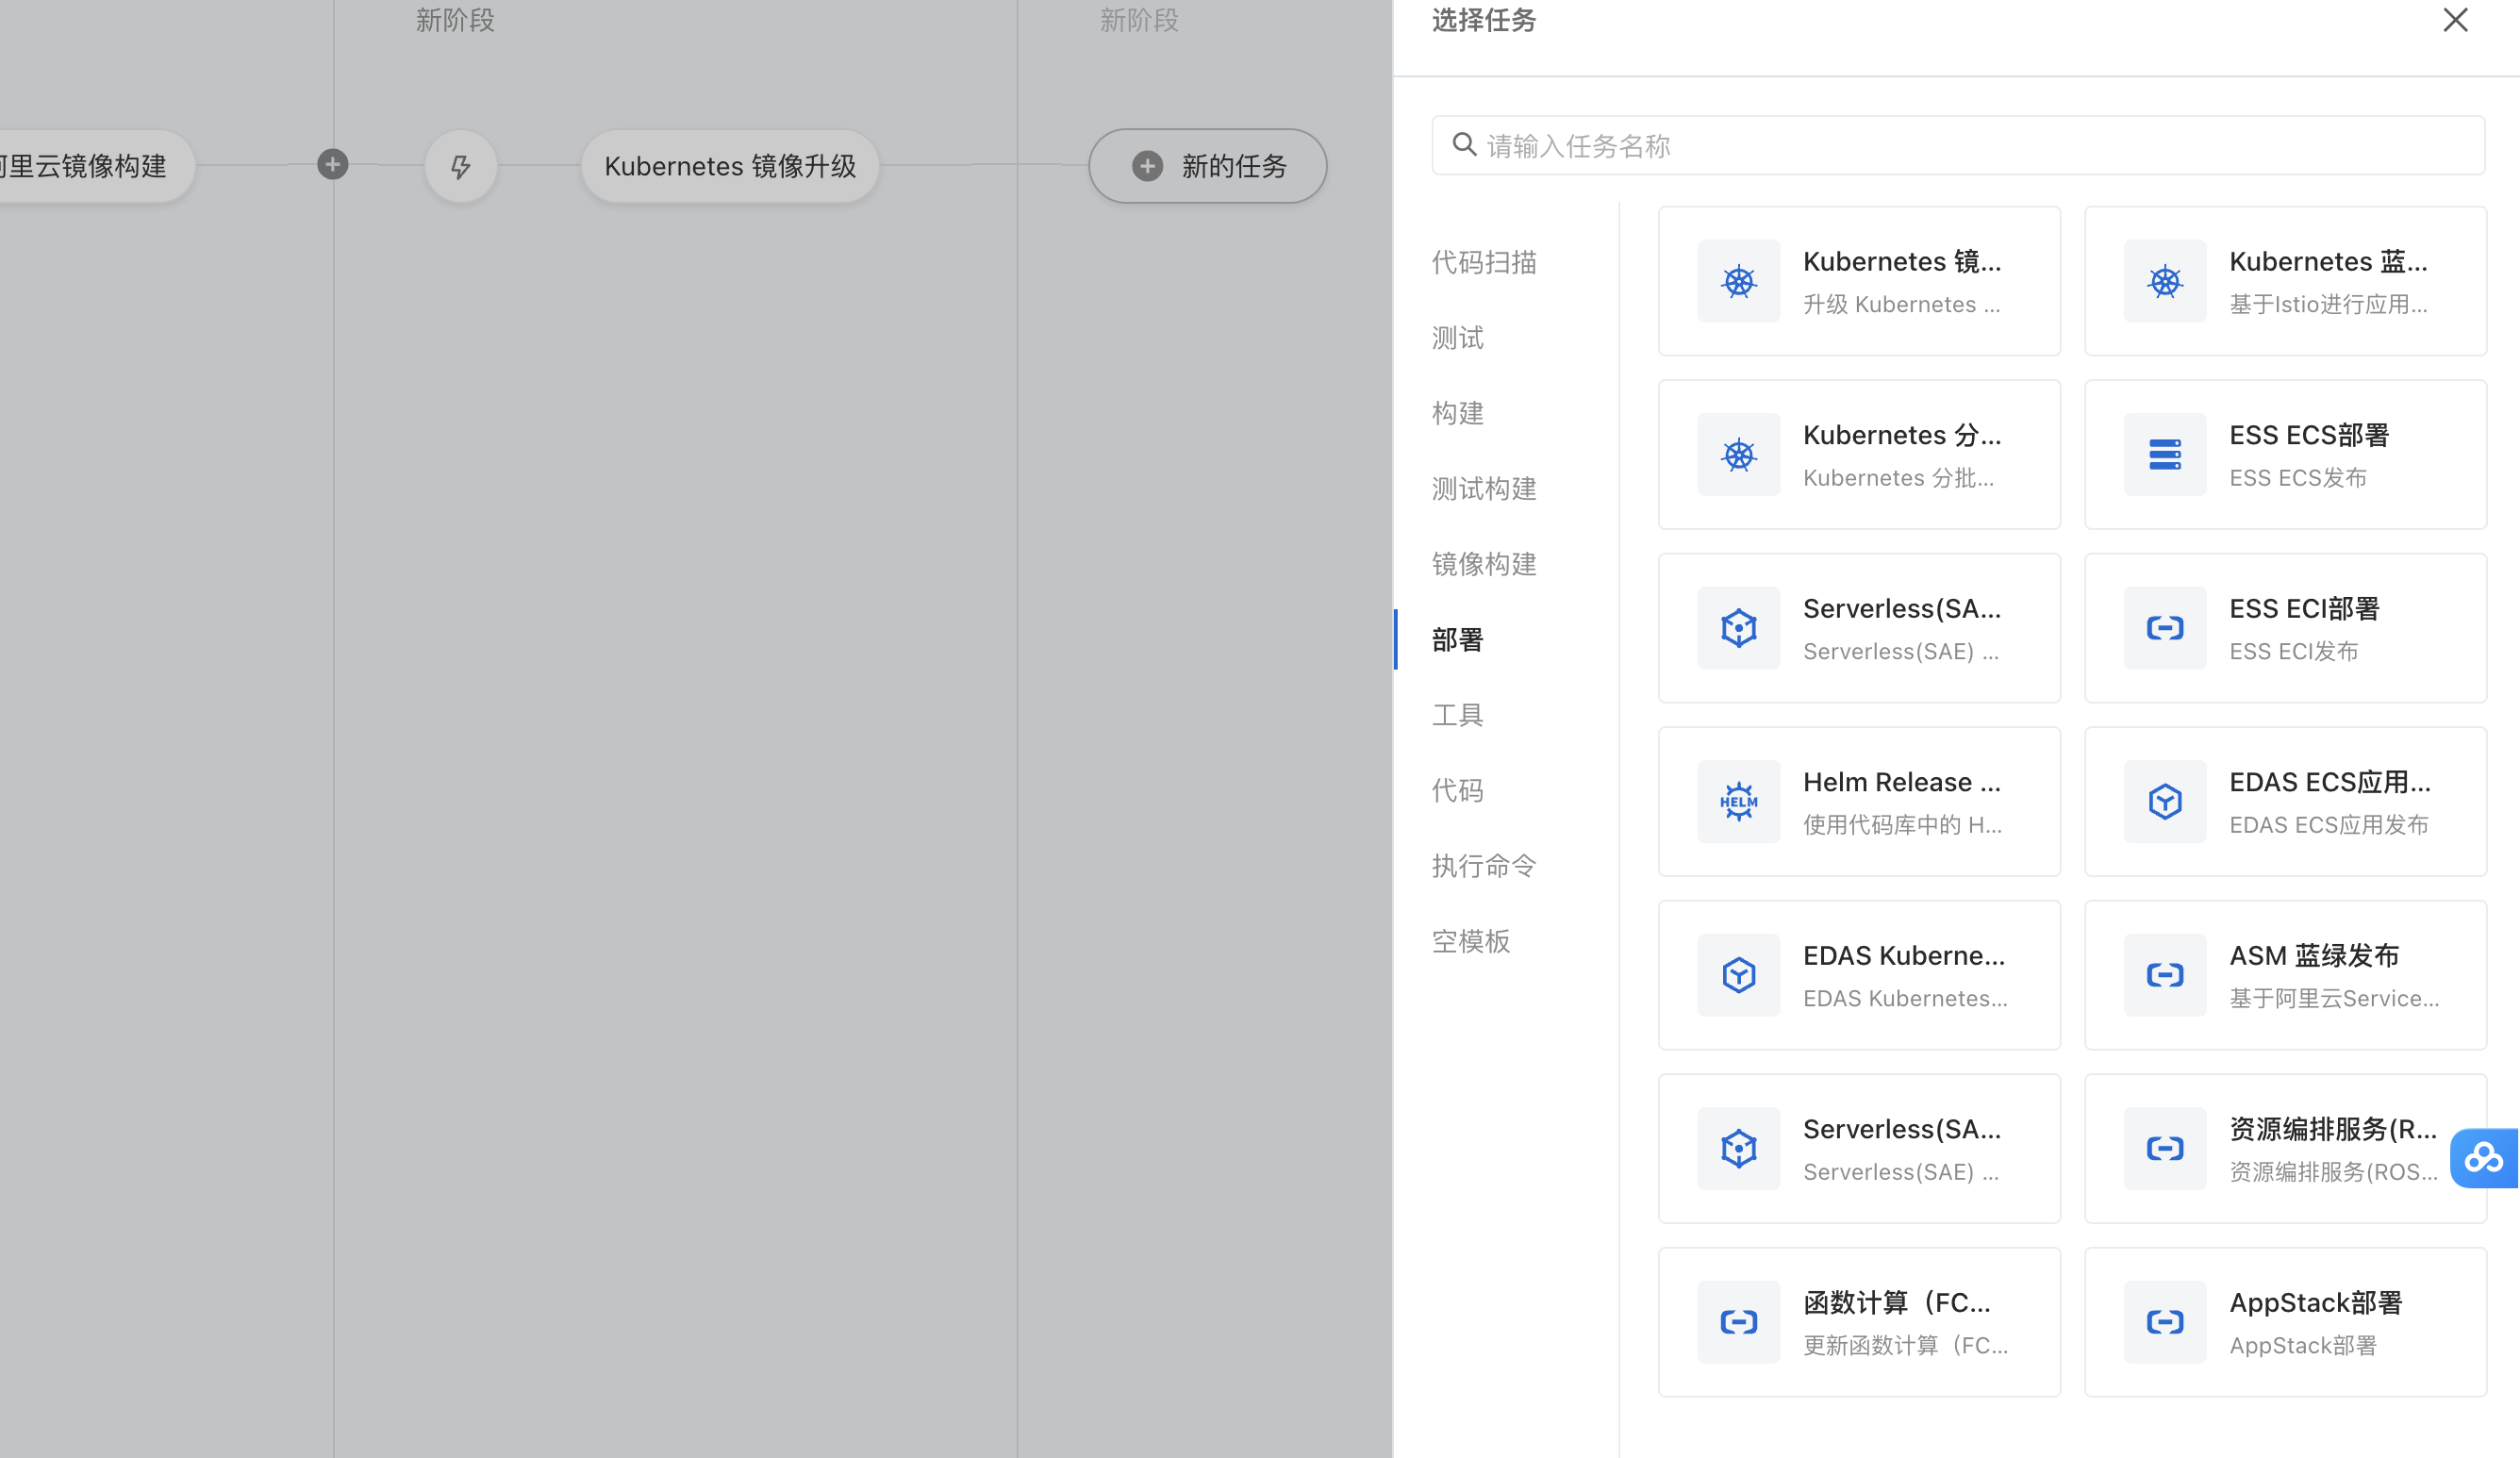This screenshot has height=1458, width=2520.
Task: Click the ASM 蓝绿发布 bracket icon
Action: 2164,975
